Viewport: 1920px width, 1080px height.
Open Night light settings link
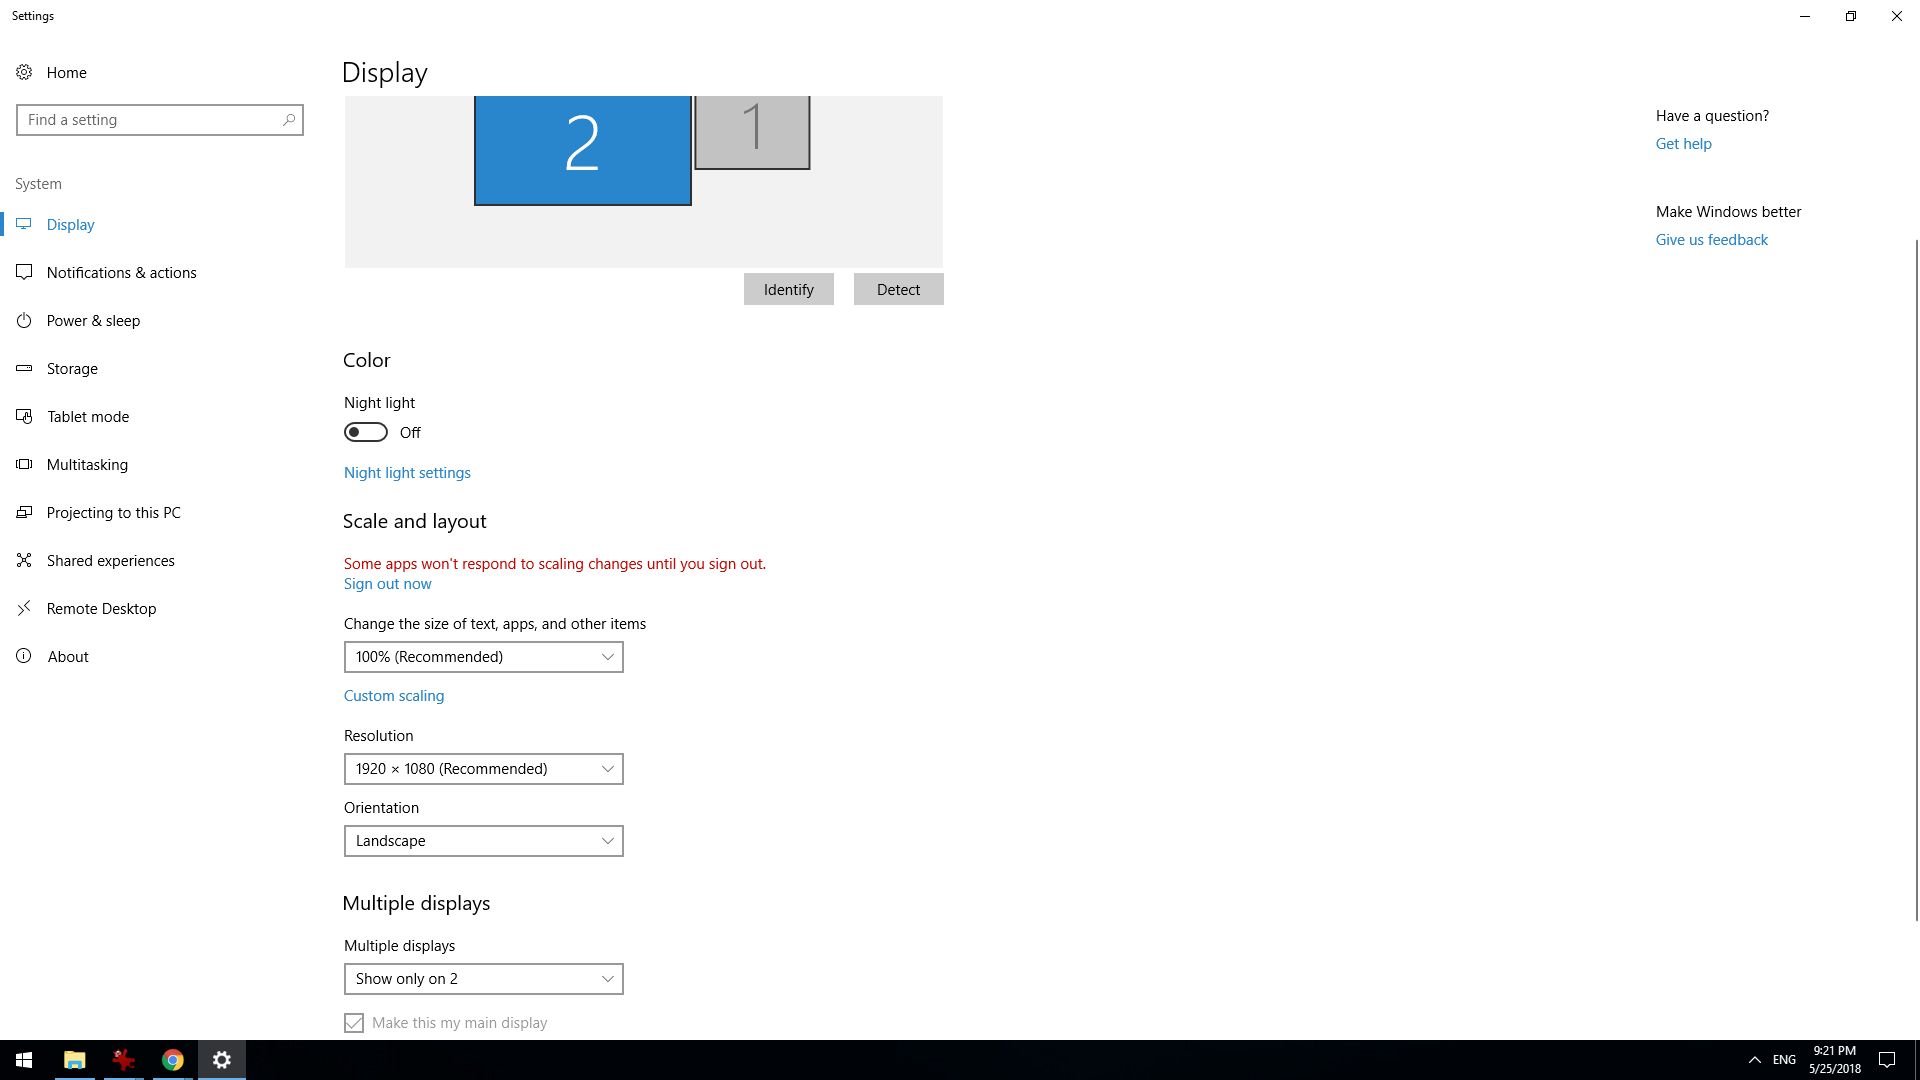[x=407, y=472]
